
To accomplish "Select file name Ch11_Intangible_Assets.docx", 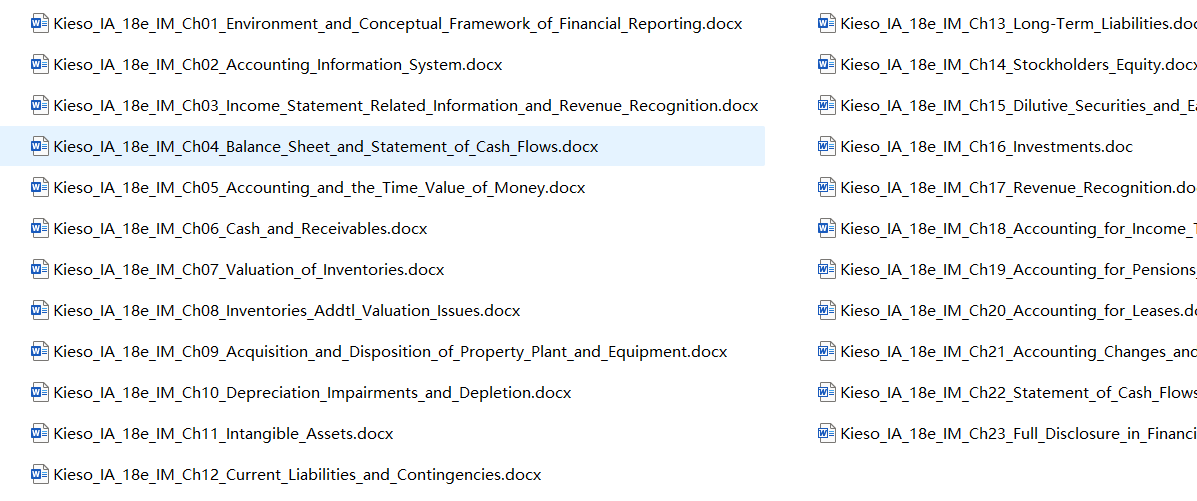I will tap(224, 435).
